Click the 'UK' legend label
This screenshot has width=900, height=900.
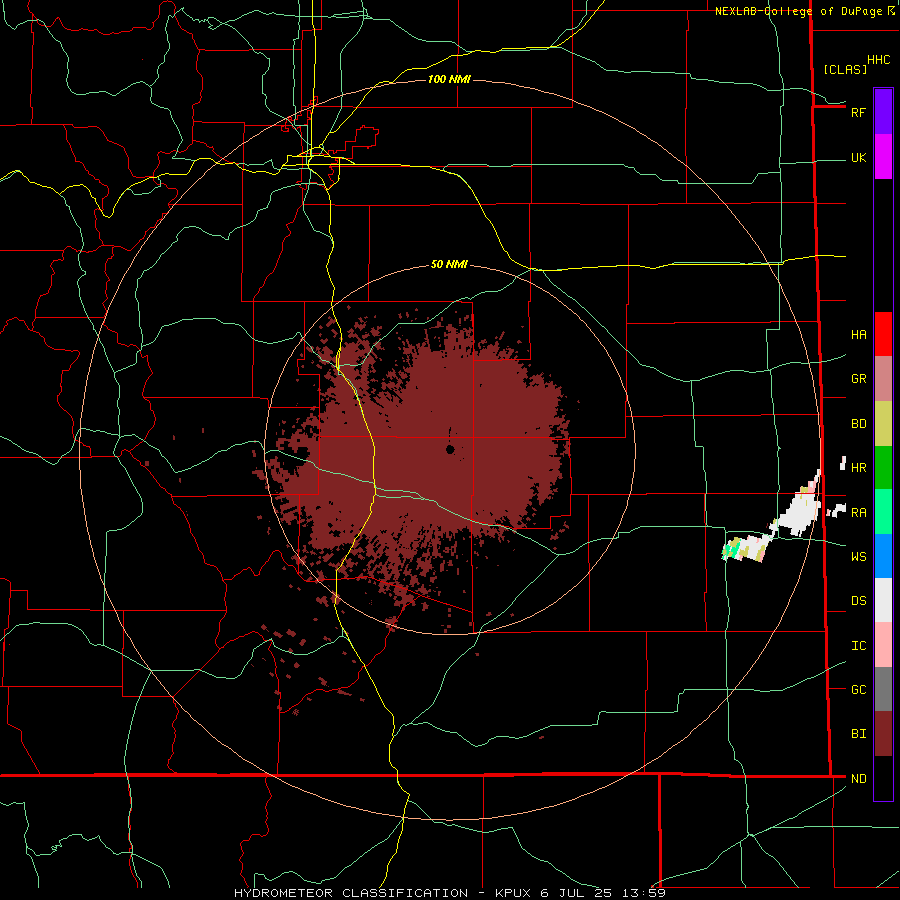[858, 158]
